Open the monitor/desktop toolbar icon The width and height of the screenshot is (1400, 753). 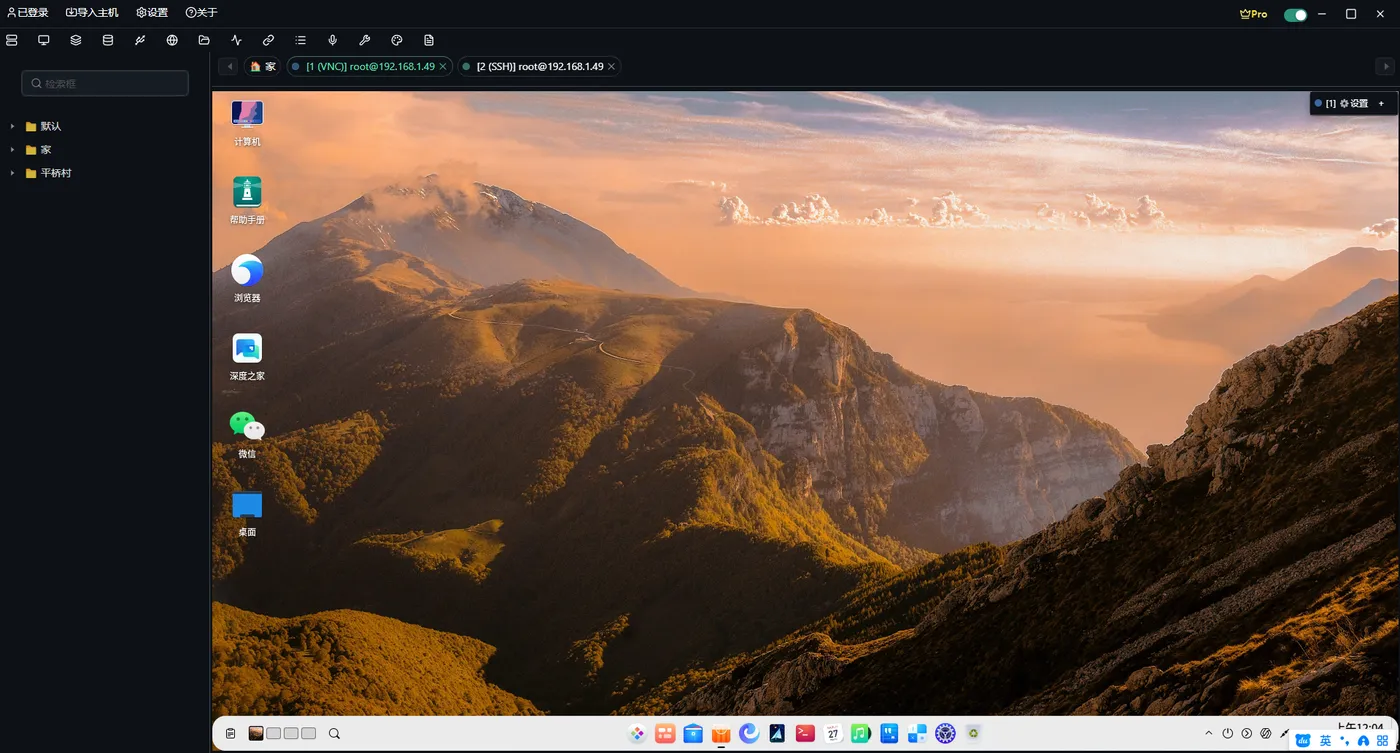44,40
